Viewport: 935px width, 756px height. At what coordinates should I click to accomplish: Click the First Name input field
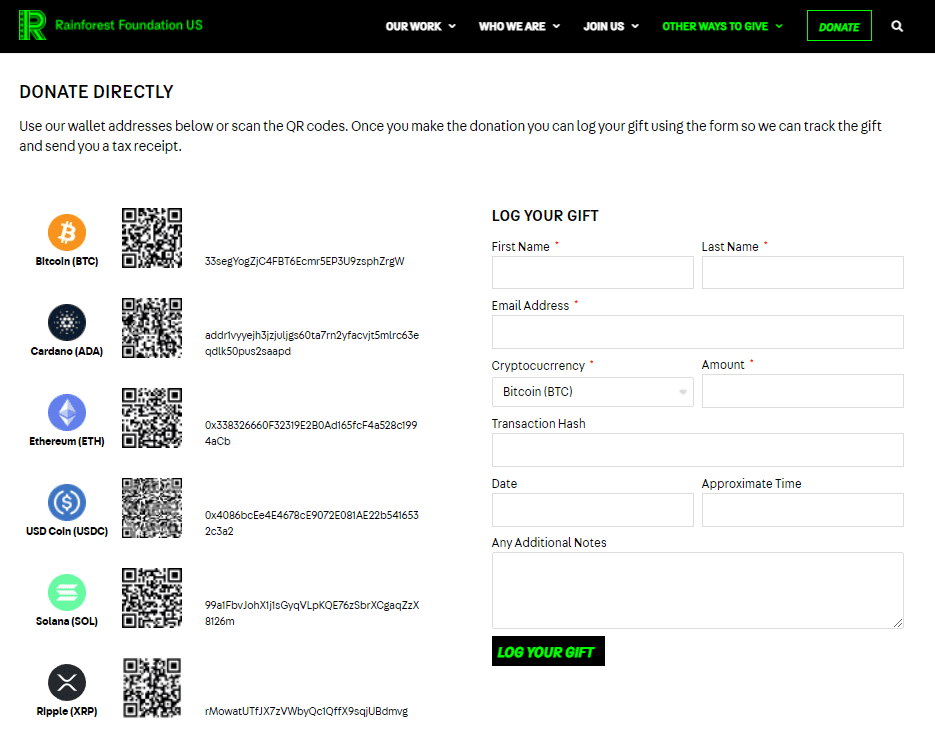(592, 272)
